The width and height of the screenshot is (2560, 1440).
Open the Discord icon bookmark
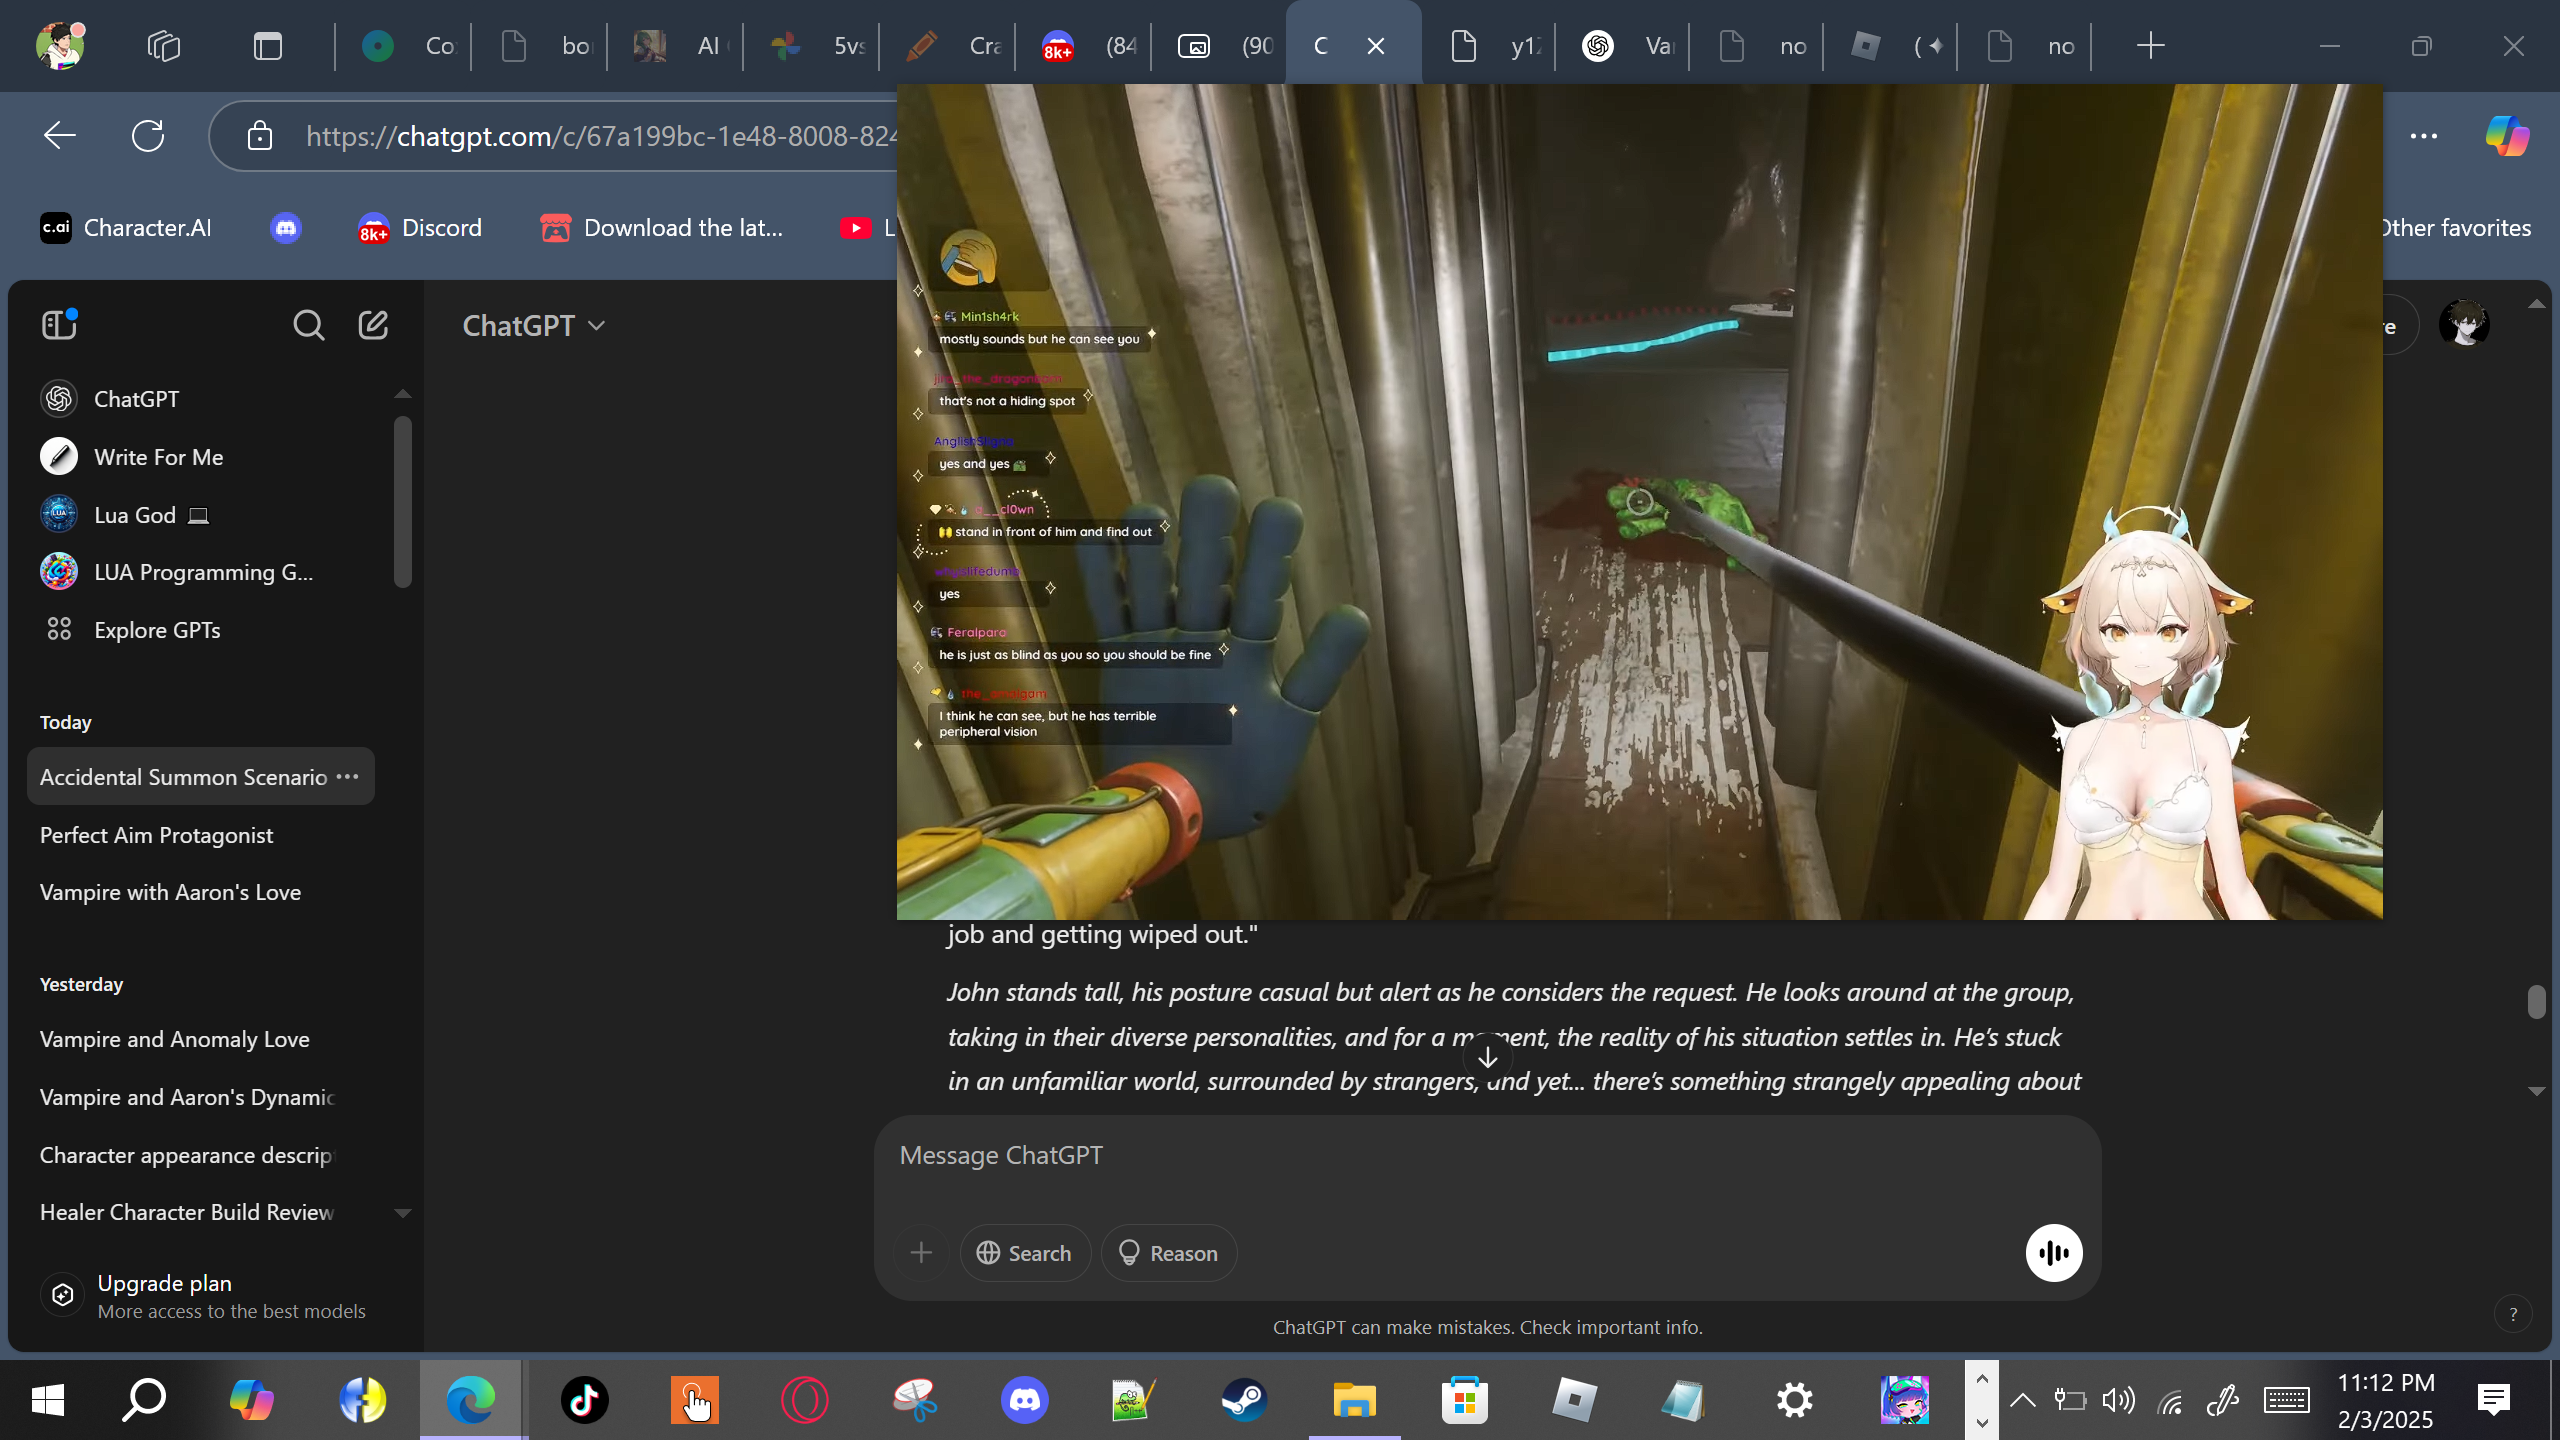(285, 228)
